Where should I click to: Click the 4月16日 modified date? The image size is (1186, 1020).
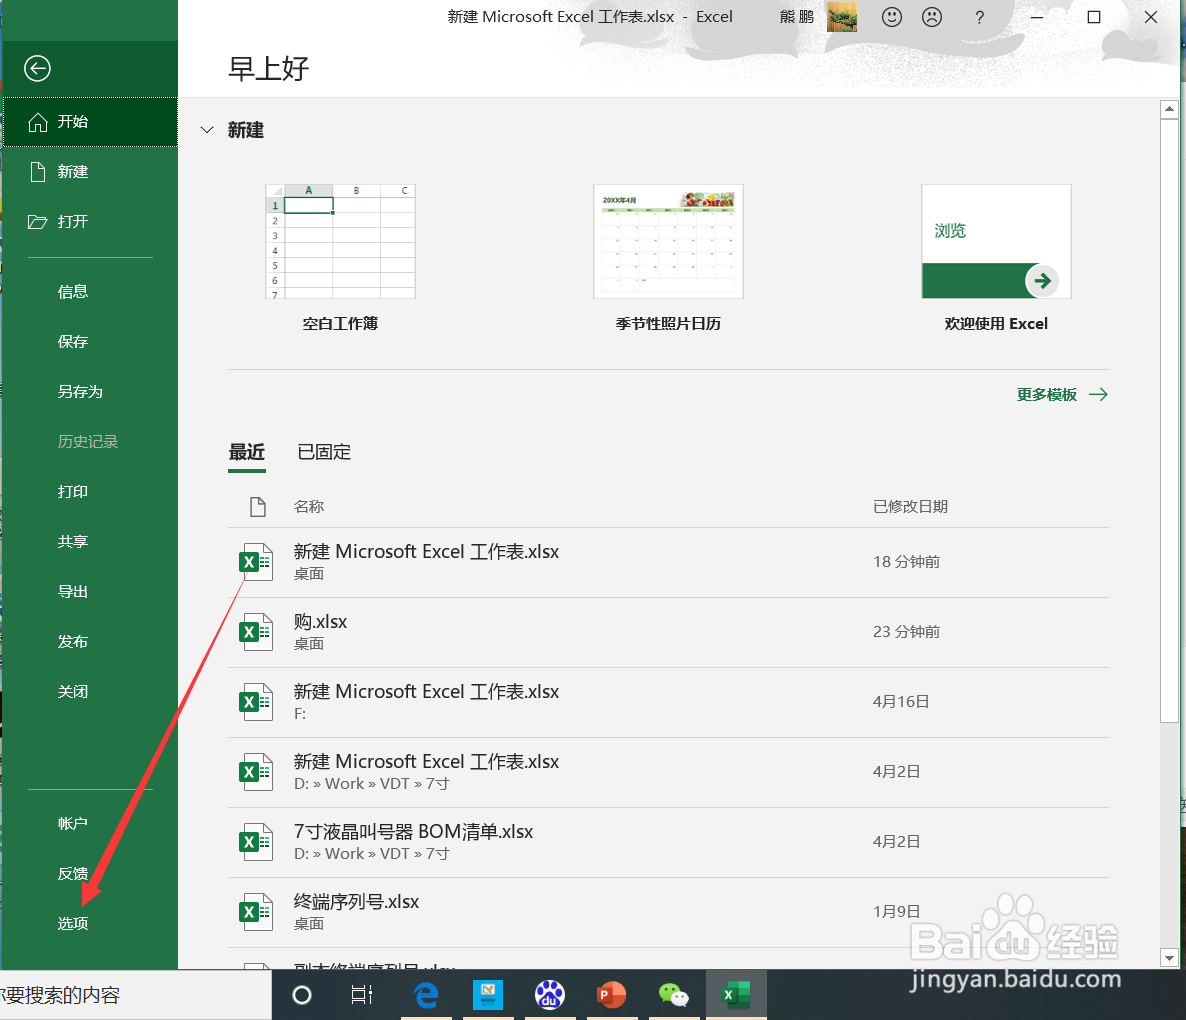coord(901,702)
